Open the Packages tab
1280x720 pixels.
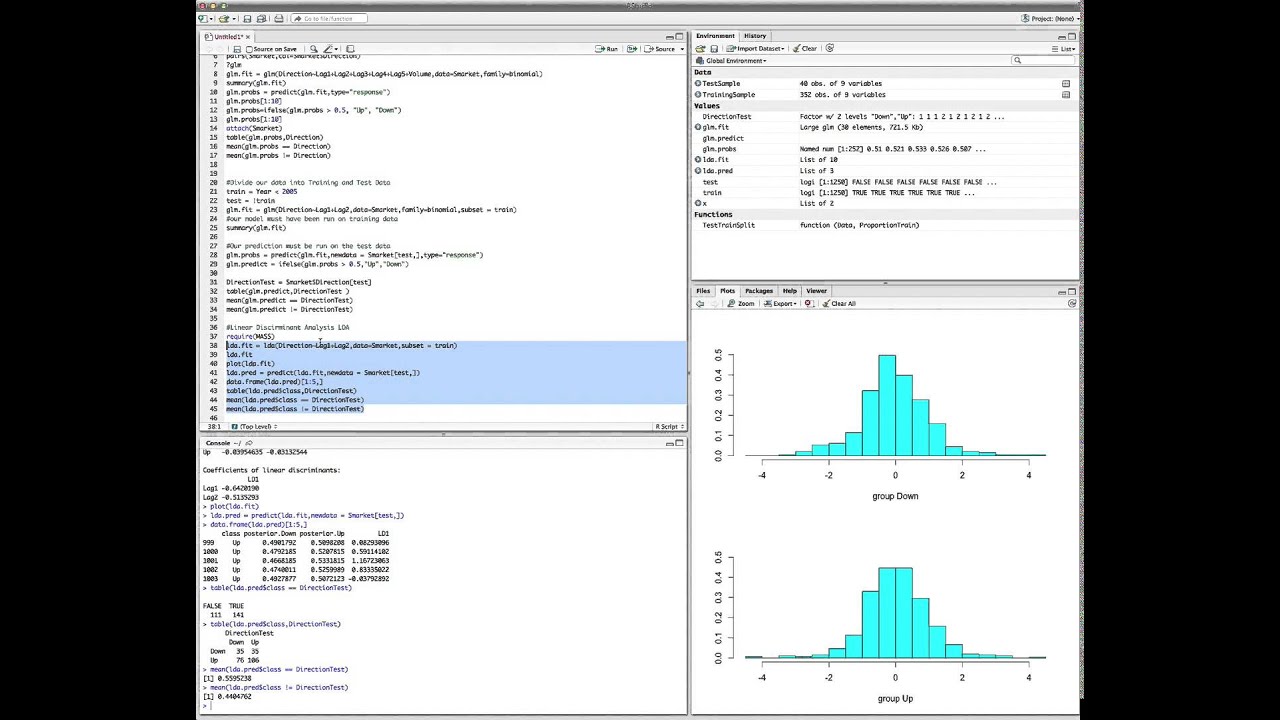tap(759, 291)
